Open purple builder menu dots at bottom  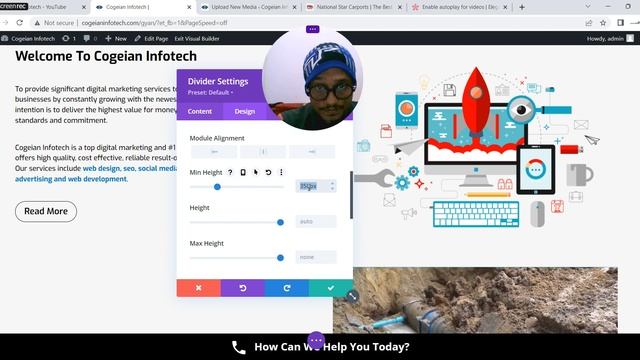(x=316, y=340)
